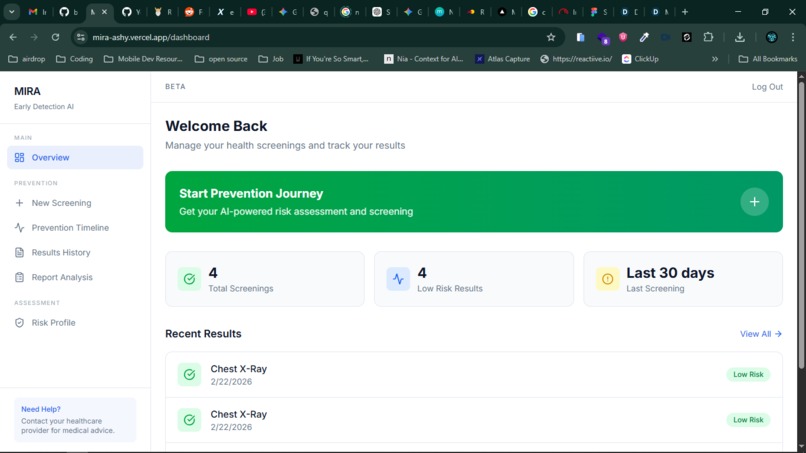The width and height of the screenshot is (806, 453).
Task: Click the pulse icon in Low Risk Results card
Action: click(398, 279)
